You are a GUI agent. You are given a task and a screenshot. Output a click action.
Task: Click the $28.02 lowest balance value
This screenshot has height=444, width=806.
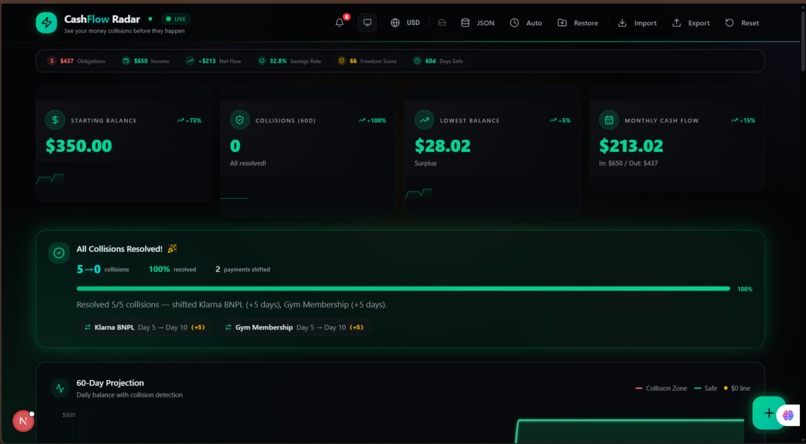[x=443, y=146]
